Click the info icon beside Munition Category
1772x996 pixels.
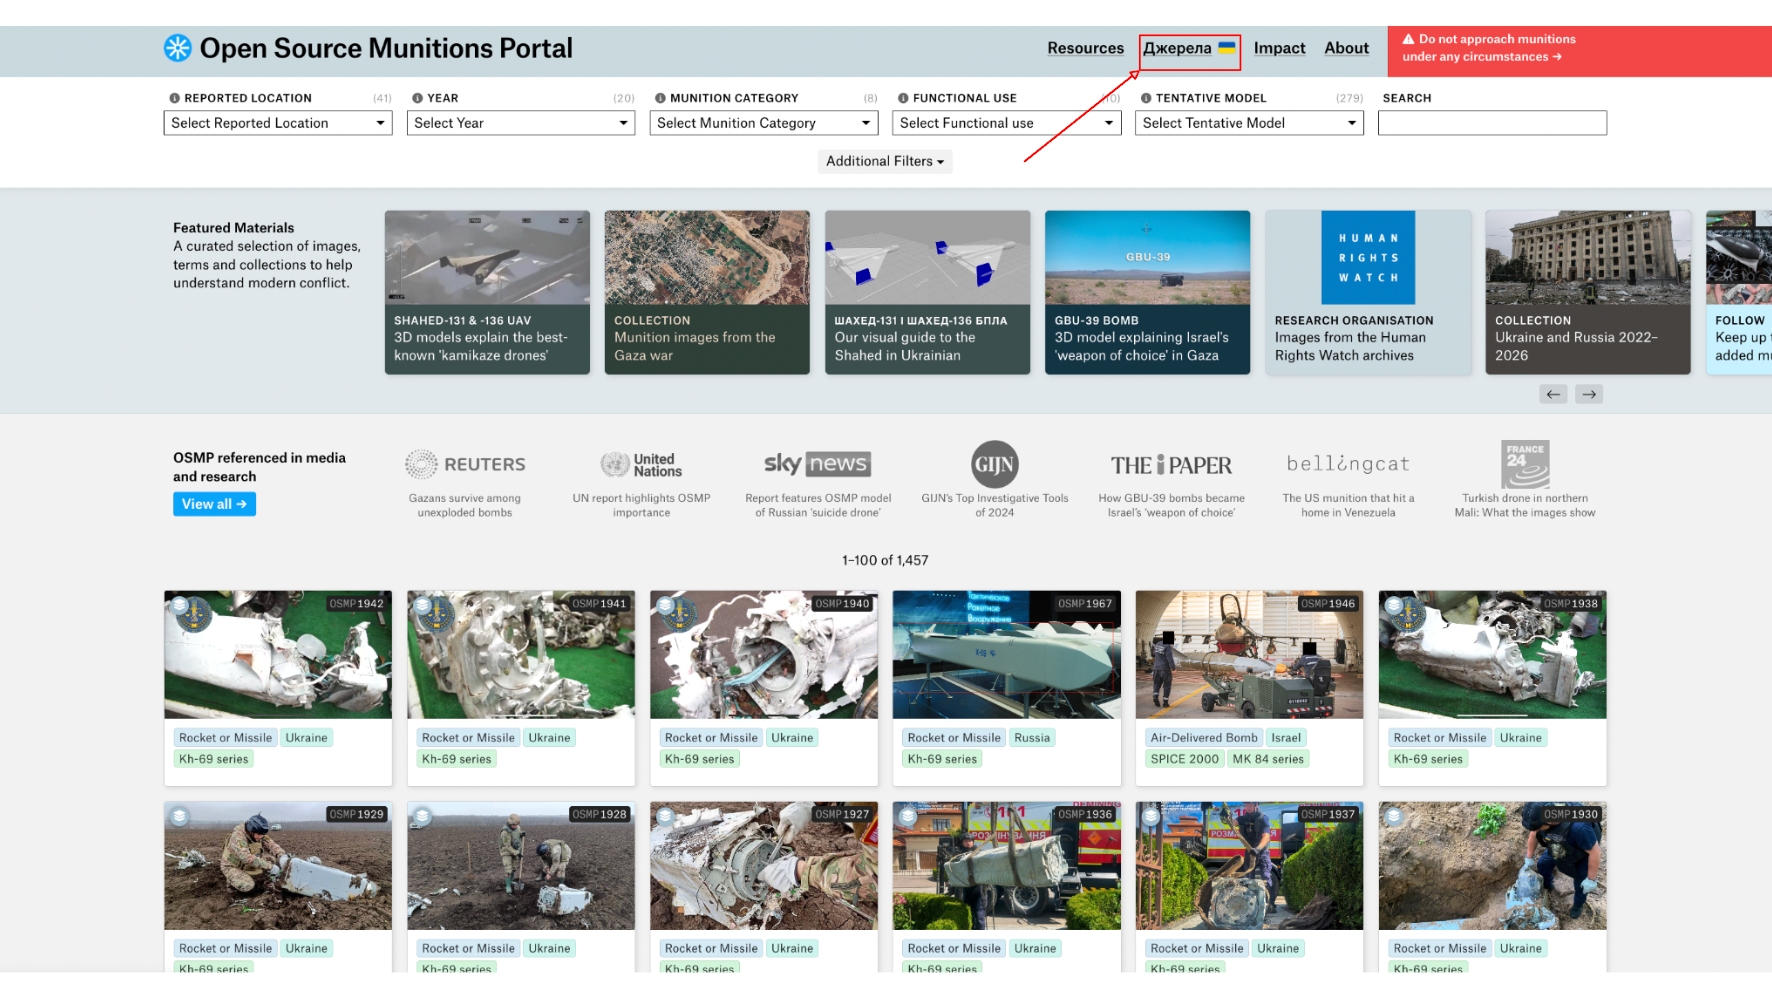click(x=660, y=98)
